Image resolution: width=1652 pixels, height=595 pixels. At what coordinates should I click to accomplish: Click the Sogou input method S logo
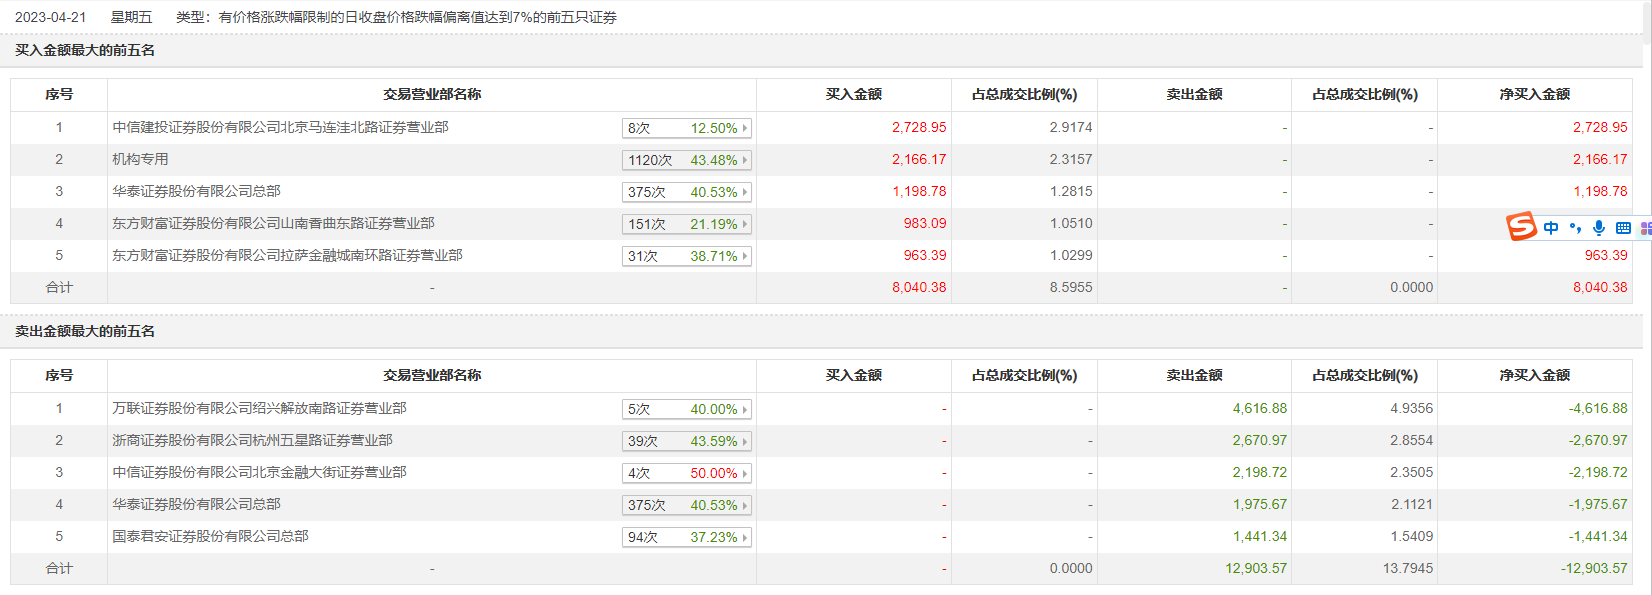(x=1521, y=227)
